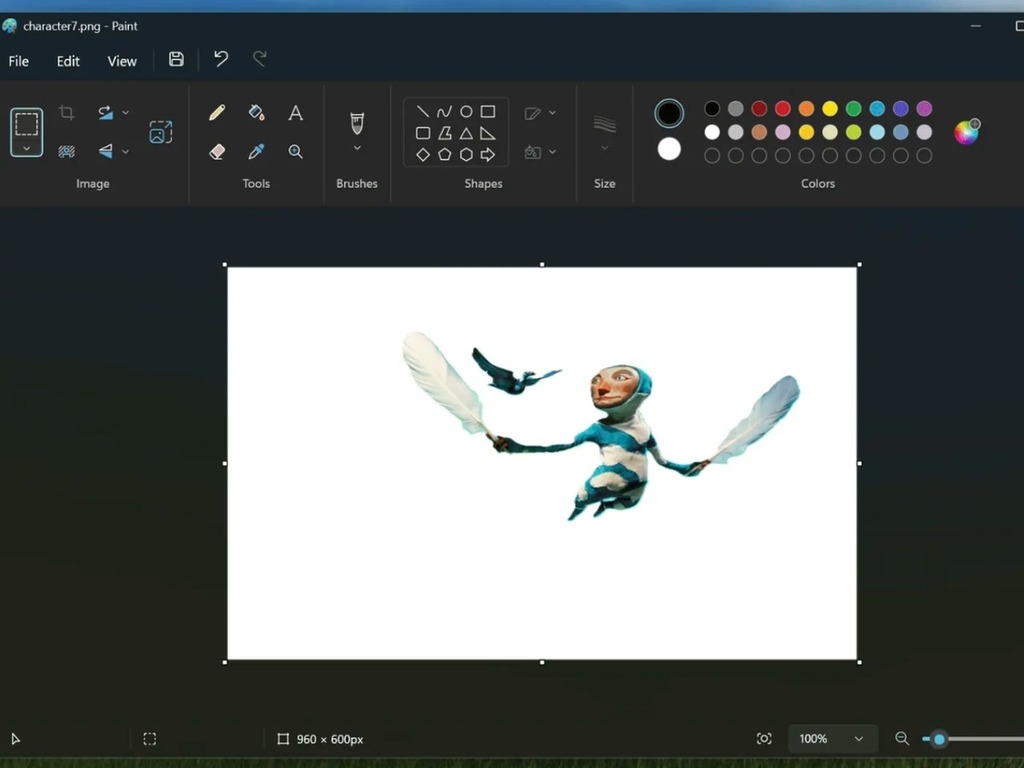Image resolution: width=1024 pixels, height=768 pixels.
Task: Open Edit colors rainbow wheel
Action: tap(967, 132)
